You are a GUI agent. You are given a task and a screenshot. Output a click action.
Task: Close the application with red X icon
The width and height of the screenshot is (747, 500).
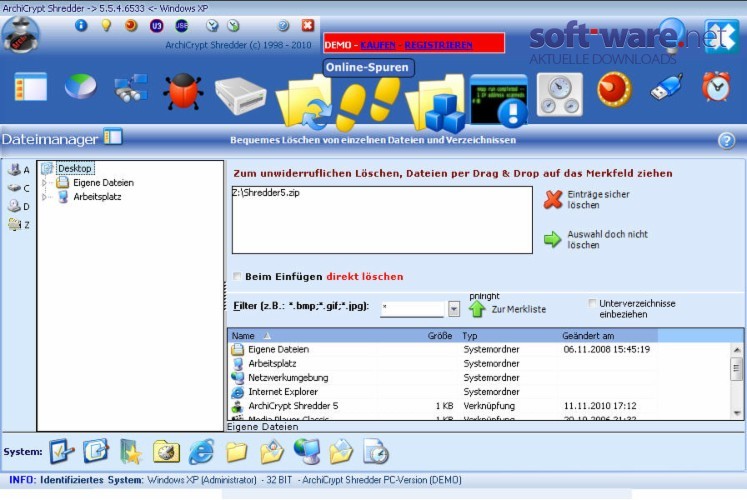coord(308,25)
